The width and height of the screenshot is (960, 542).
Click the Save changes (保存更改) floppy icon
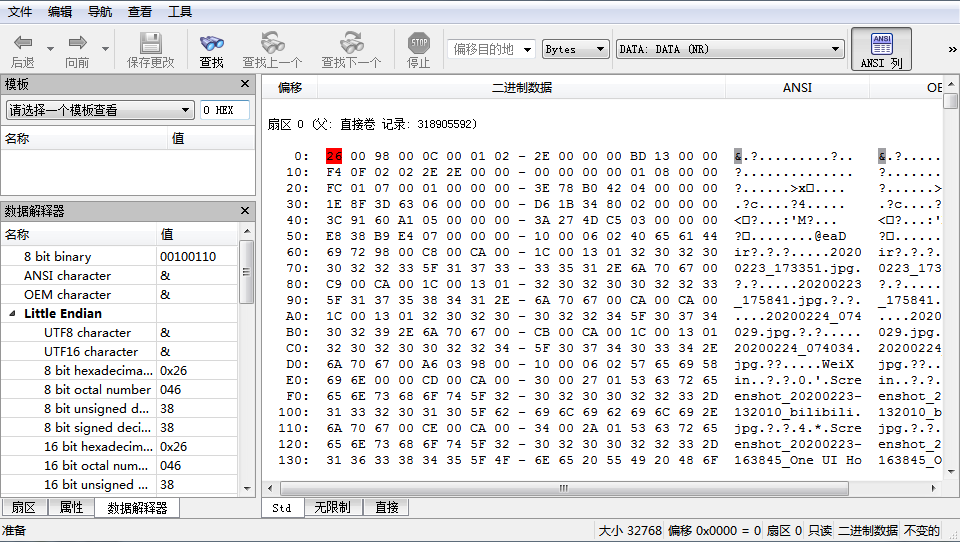[151, 43]
